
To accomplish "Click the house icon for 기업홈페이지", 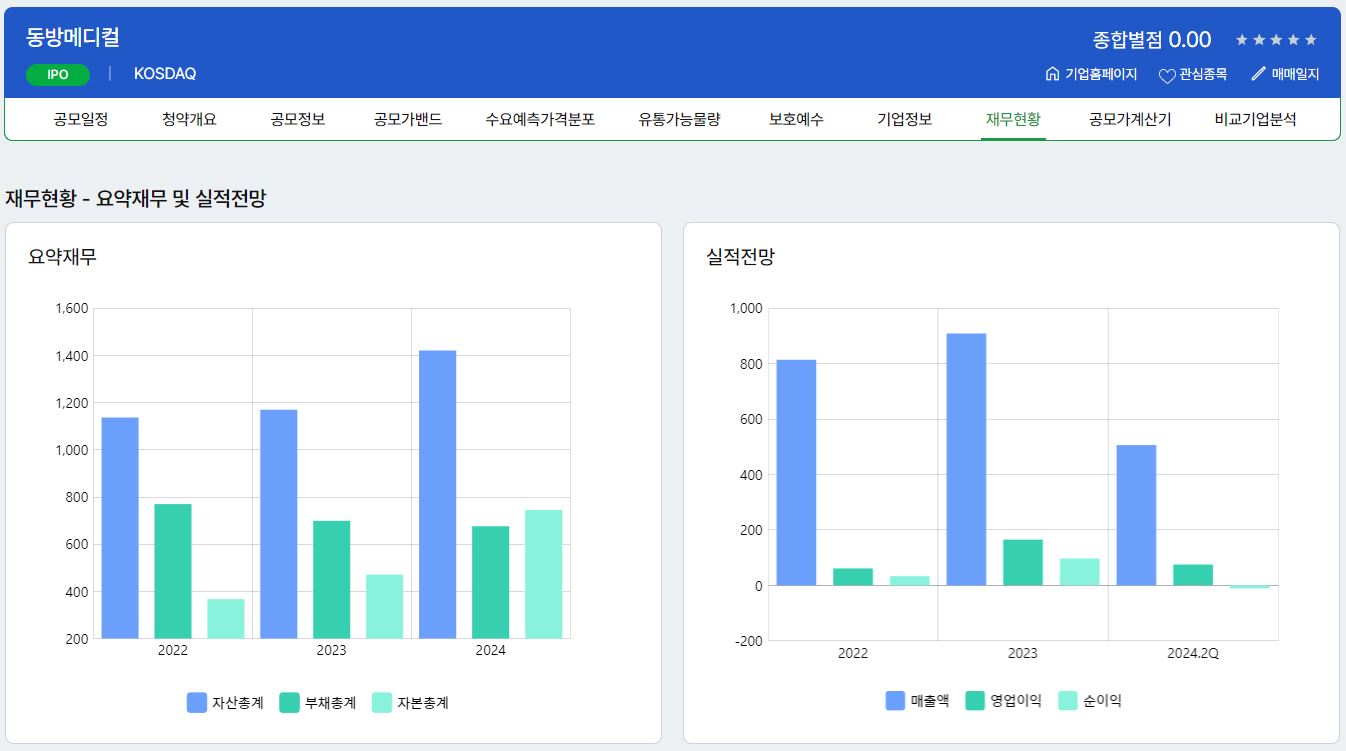I will 1052,74.
